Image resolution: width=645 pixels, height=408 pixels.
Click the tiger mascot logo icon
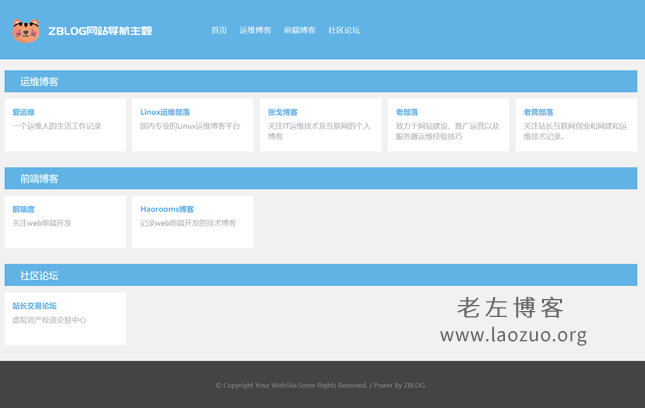pos(26,30)
